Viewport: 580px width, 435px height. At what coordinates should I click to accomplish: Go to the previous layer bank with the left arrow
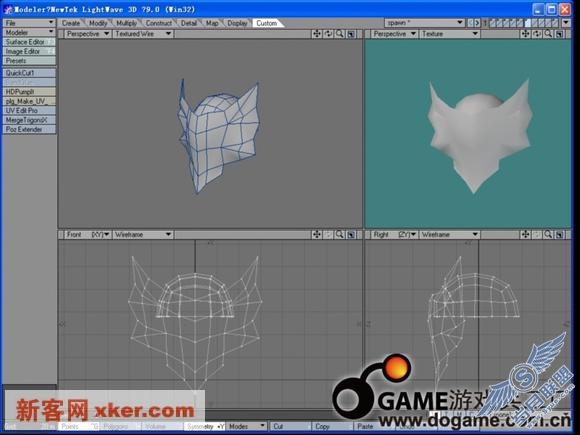point(471,23)
